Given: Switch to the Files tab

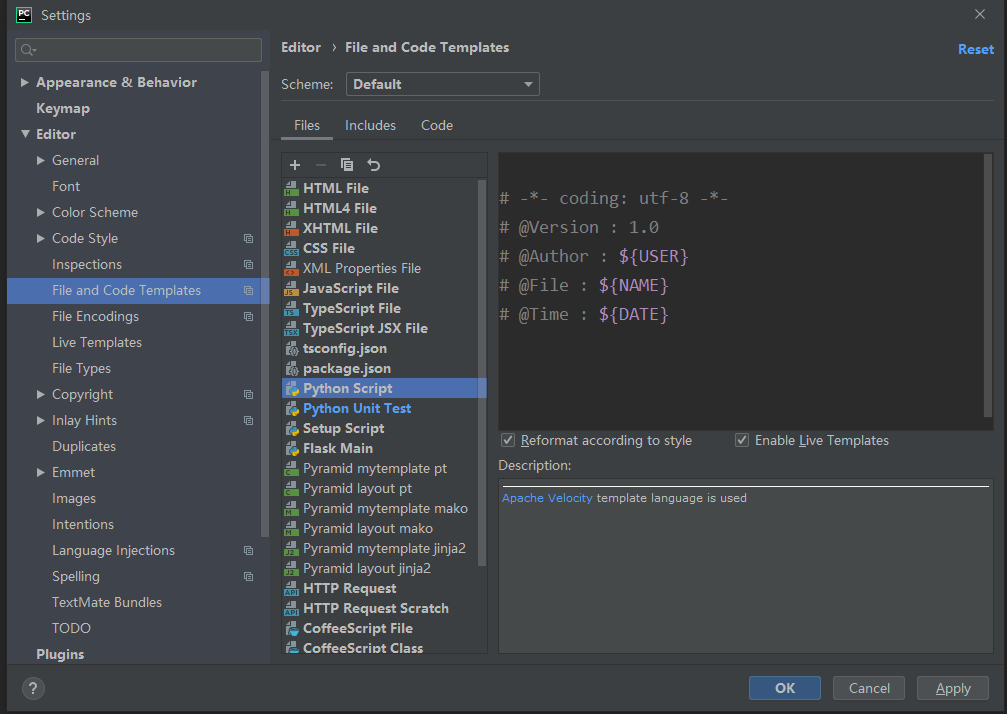Looking at the screenshot, I should pos(307,125).
